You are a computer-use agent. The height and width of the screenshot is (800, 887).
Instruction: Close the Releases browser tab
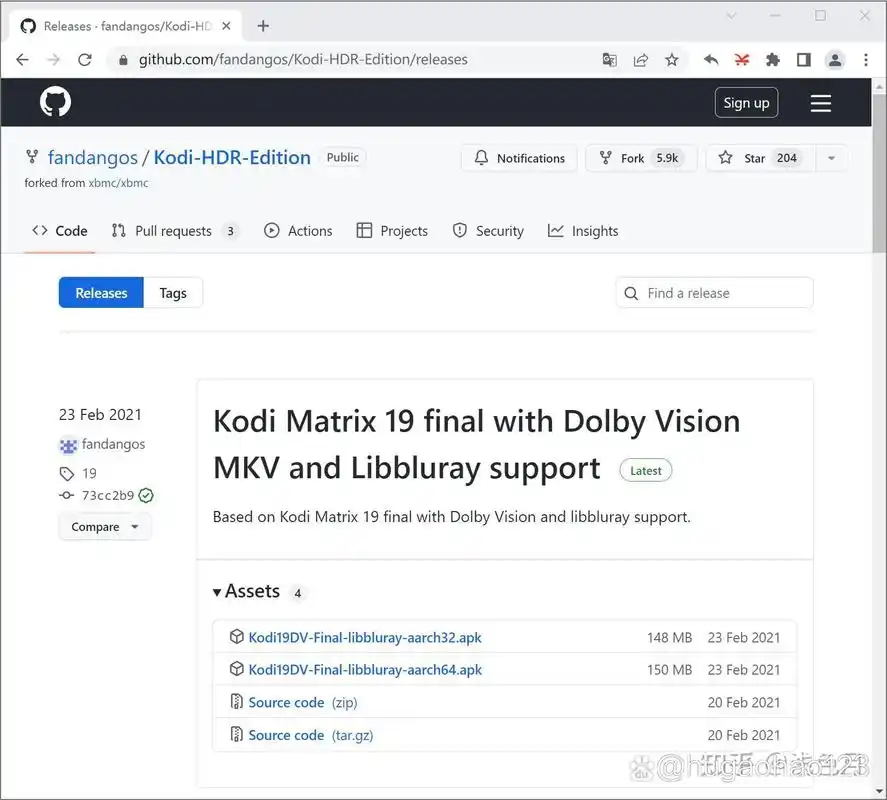[x=226, y=26]
